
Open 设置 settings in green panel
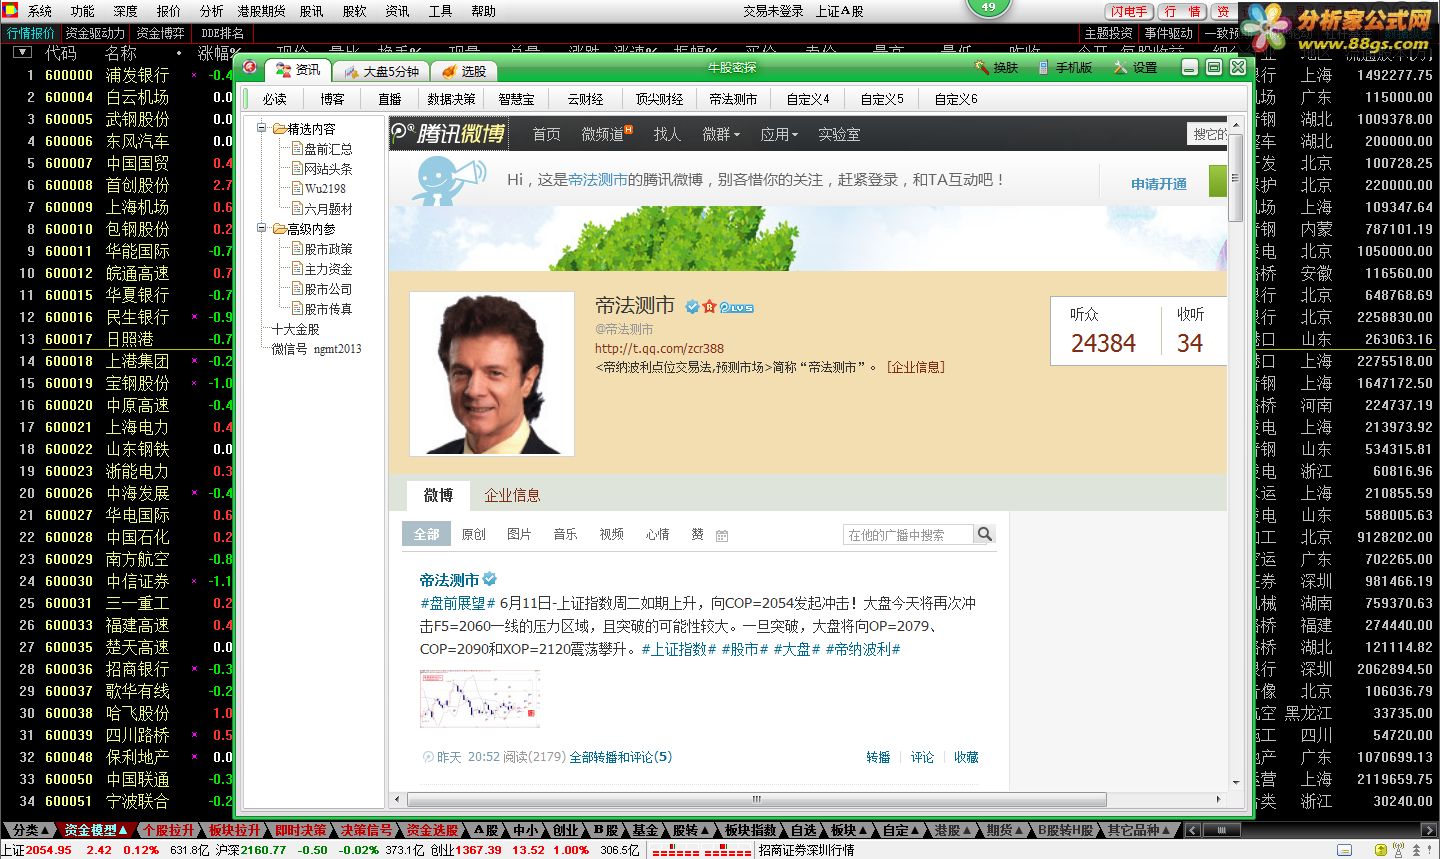point(1135,68)
